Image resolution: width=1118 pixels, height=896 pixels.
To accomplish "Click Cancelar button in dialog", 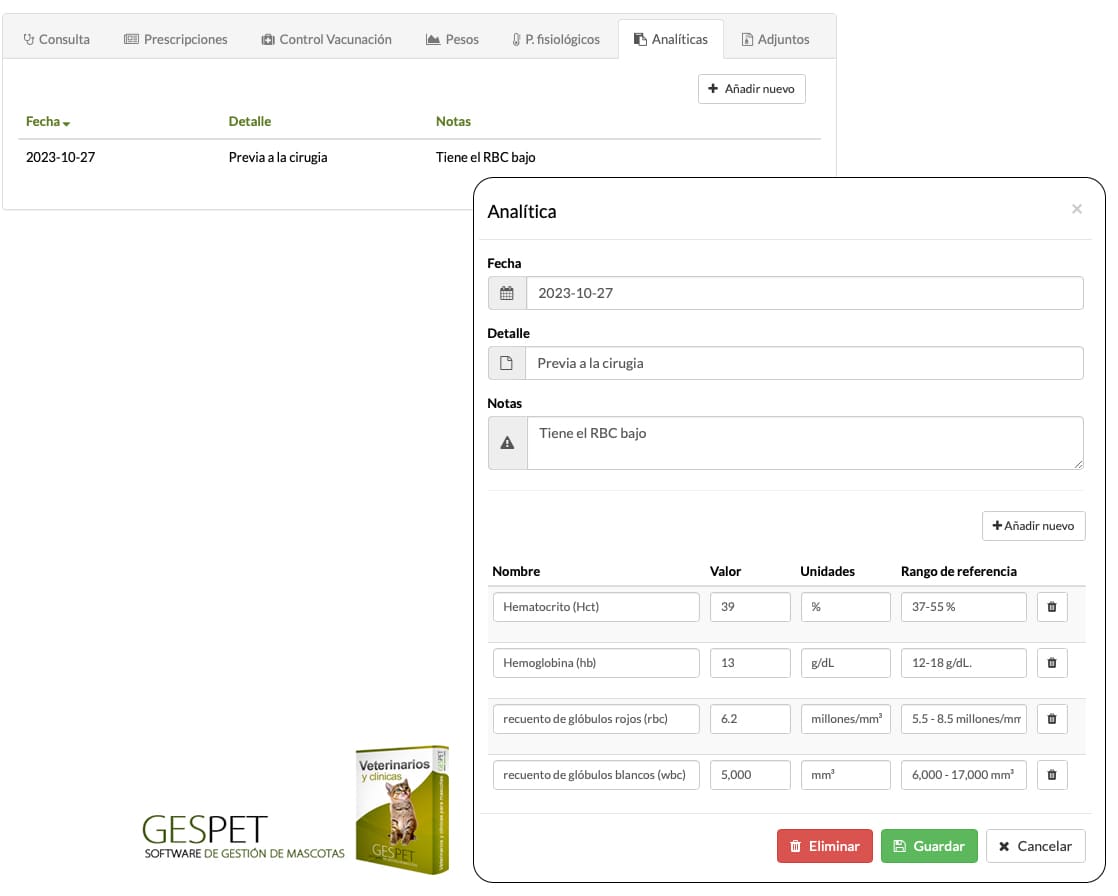I will coord(1035,846).
